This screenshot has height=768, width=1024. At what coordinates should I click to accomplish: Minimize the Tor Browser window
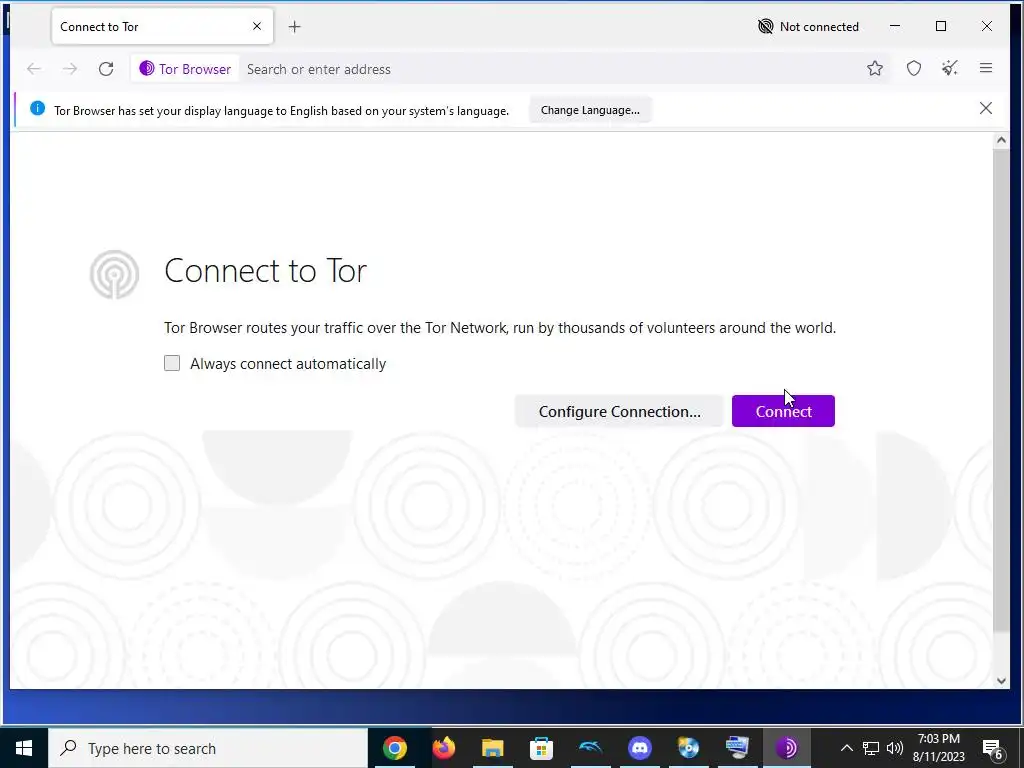coord(895,26)
